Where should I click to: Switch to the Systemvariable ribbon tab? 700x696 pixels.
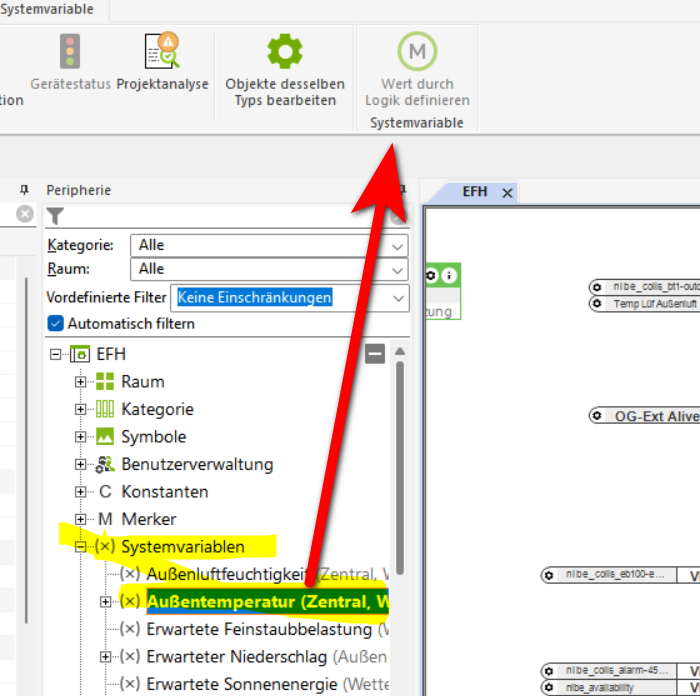pyautogui.click(x=48, y=10)
